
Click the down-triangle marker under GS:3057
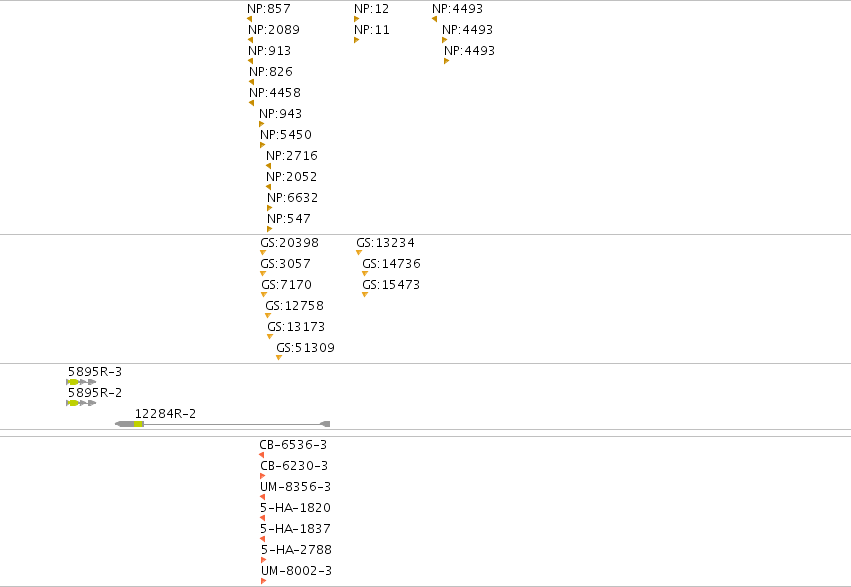[263, 274]
